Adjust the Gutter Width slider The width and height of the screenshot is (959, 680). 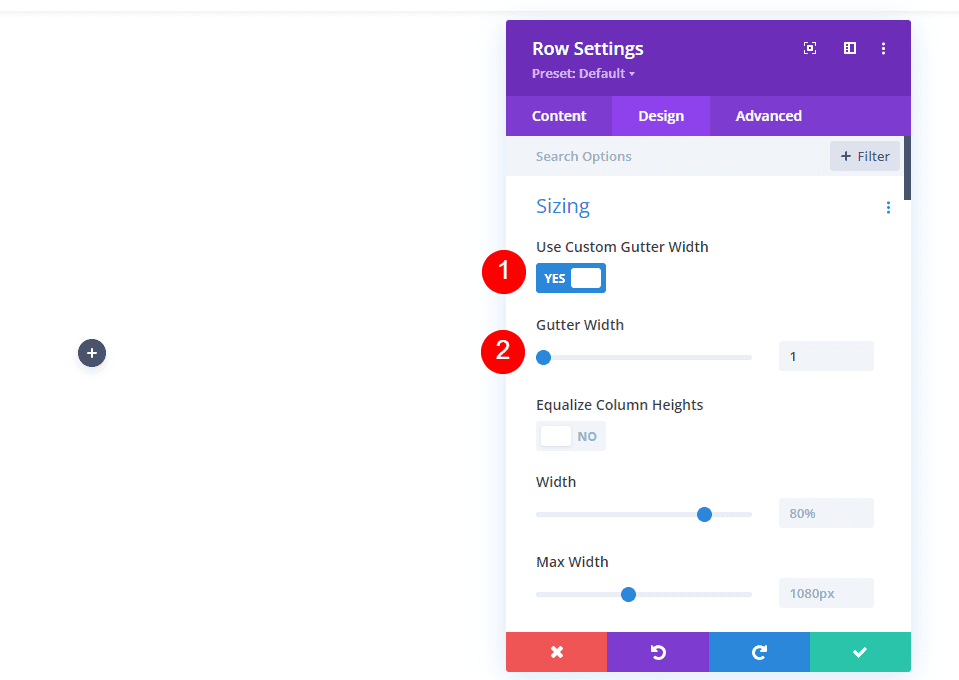543,356
